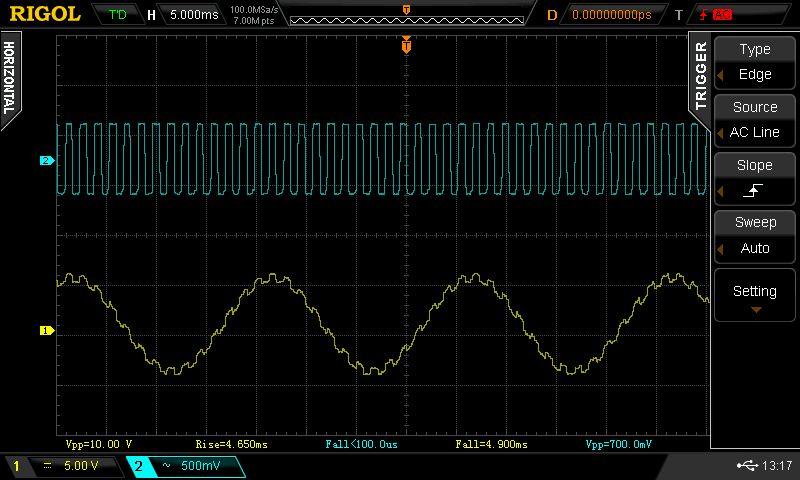Click the rising edge slope symbol
Viewport: 800px width, 480px height.
[753, 191]
